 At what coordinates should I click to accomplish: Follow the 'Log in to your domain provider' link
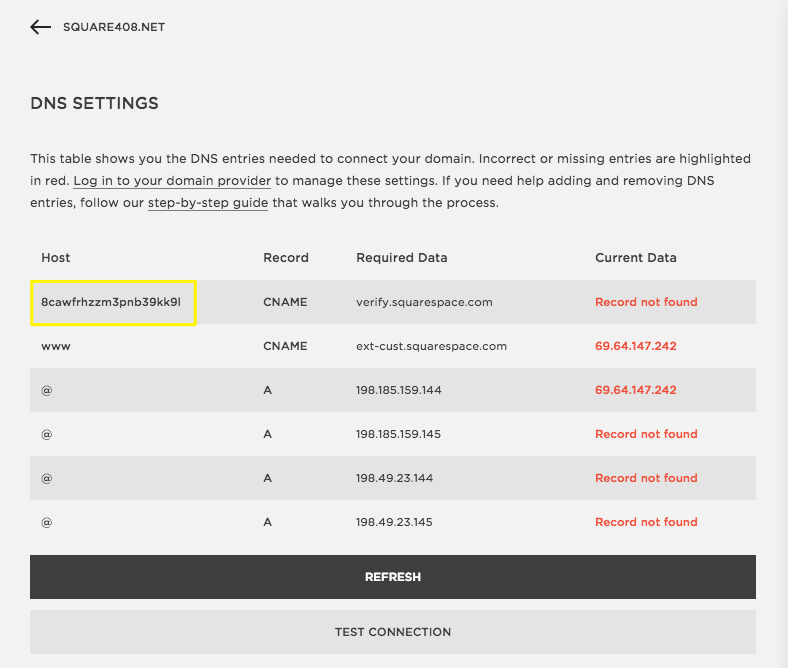(x=172, y=181)
